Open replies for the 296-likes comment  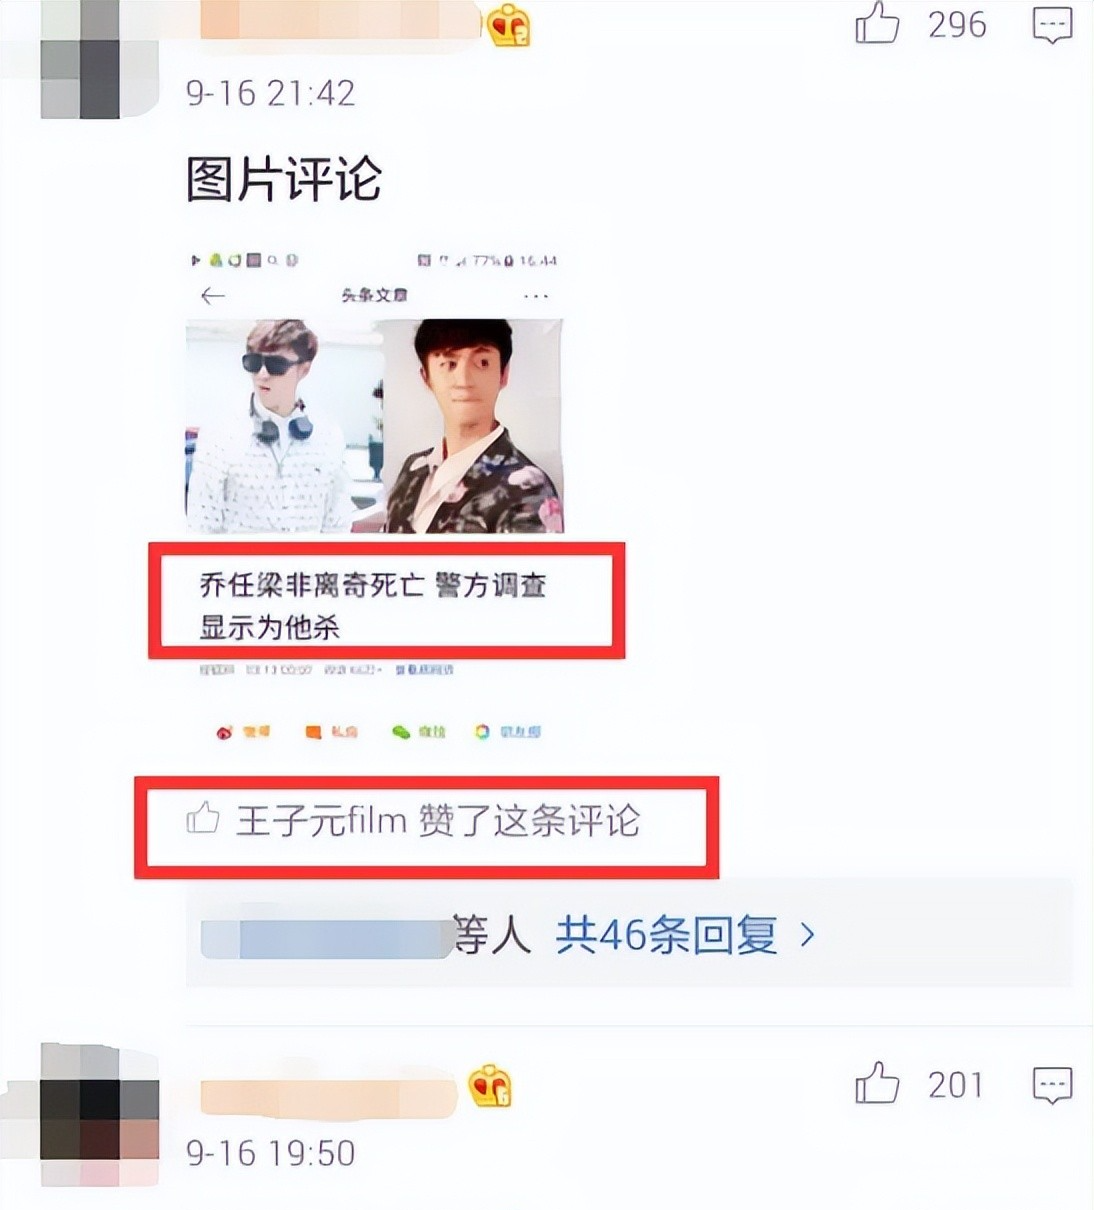(x=1052, y=25)
